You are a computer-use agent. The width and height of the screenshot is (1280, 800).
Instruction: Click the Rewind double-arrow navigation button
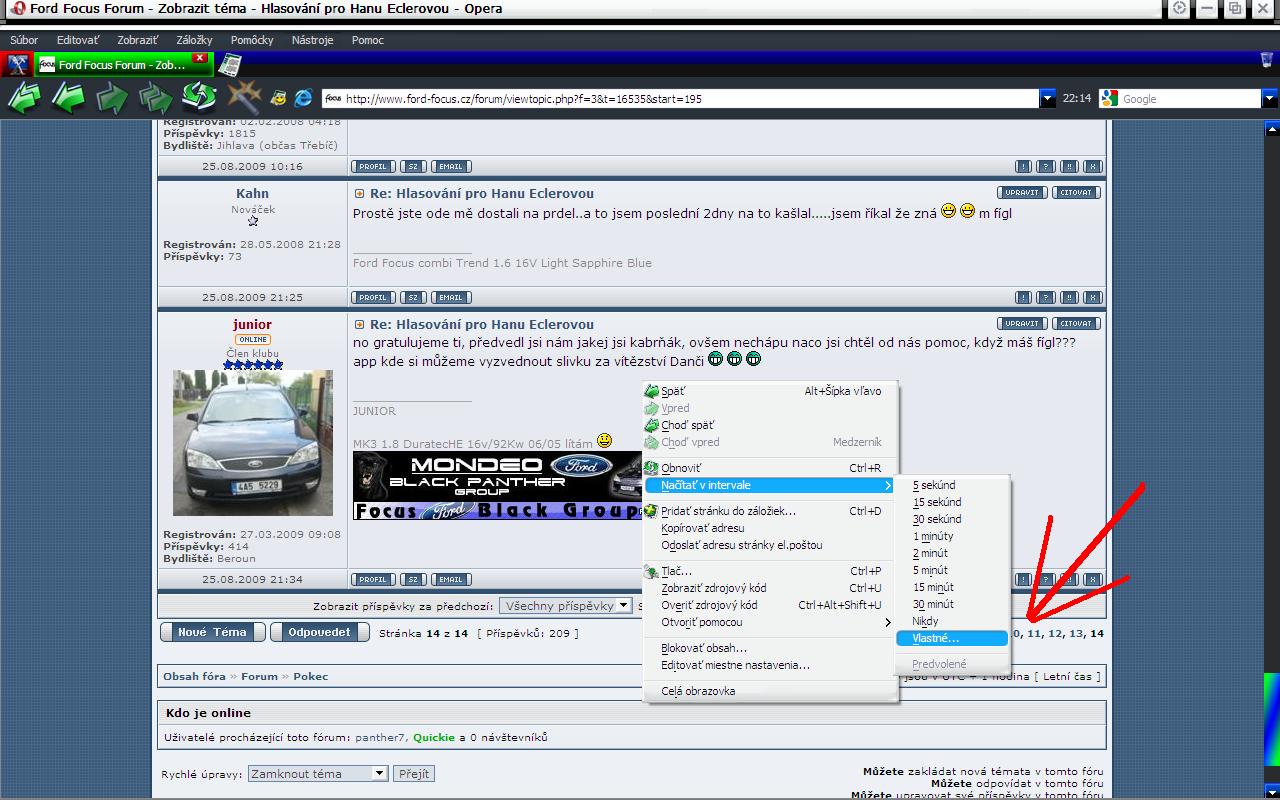pyautogui.click(x=24, y=98)
